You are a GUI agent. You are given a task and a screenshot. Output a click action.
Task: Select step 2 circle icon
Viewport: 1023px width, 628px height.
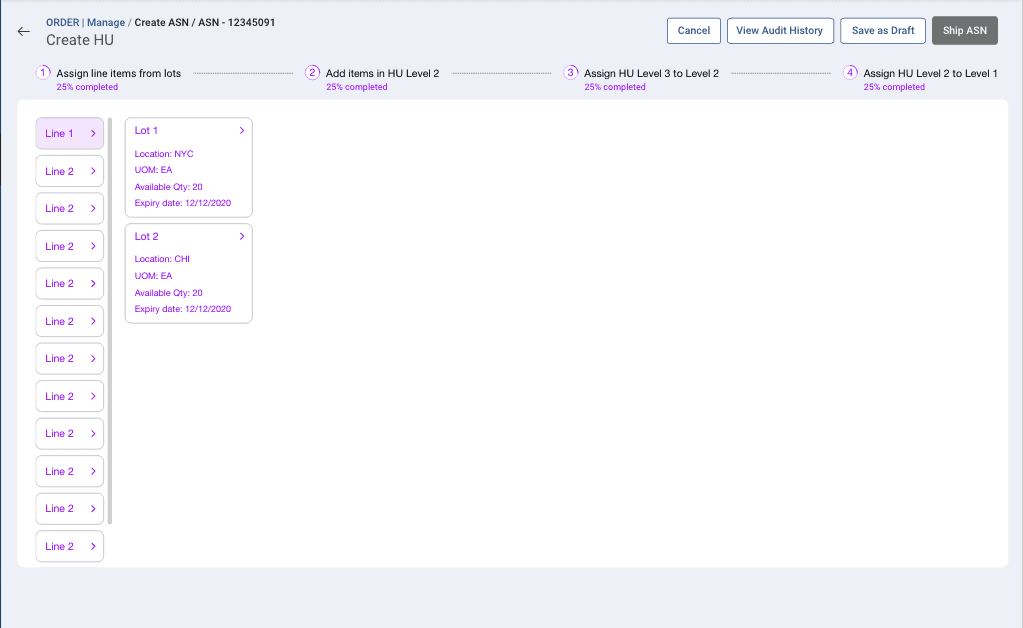pyautogui.click(x=313, y=72)
